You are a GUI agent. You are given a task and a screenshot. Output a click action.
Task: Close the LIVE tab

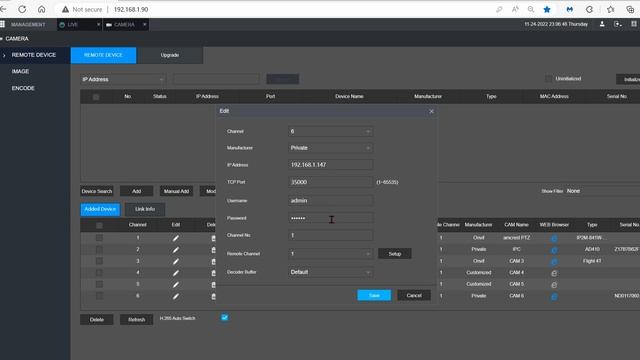pos(98,24)
